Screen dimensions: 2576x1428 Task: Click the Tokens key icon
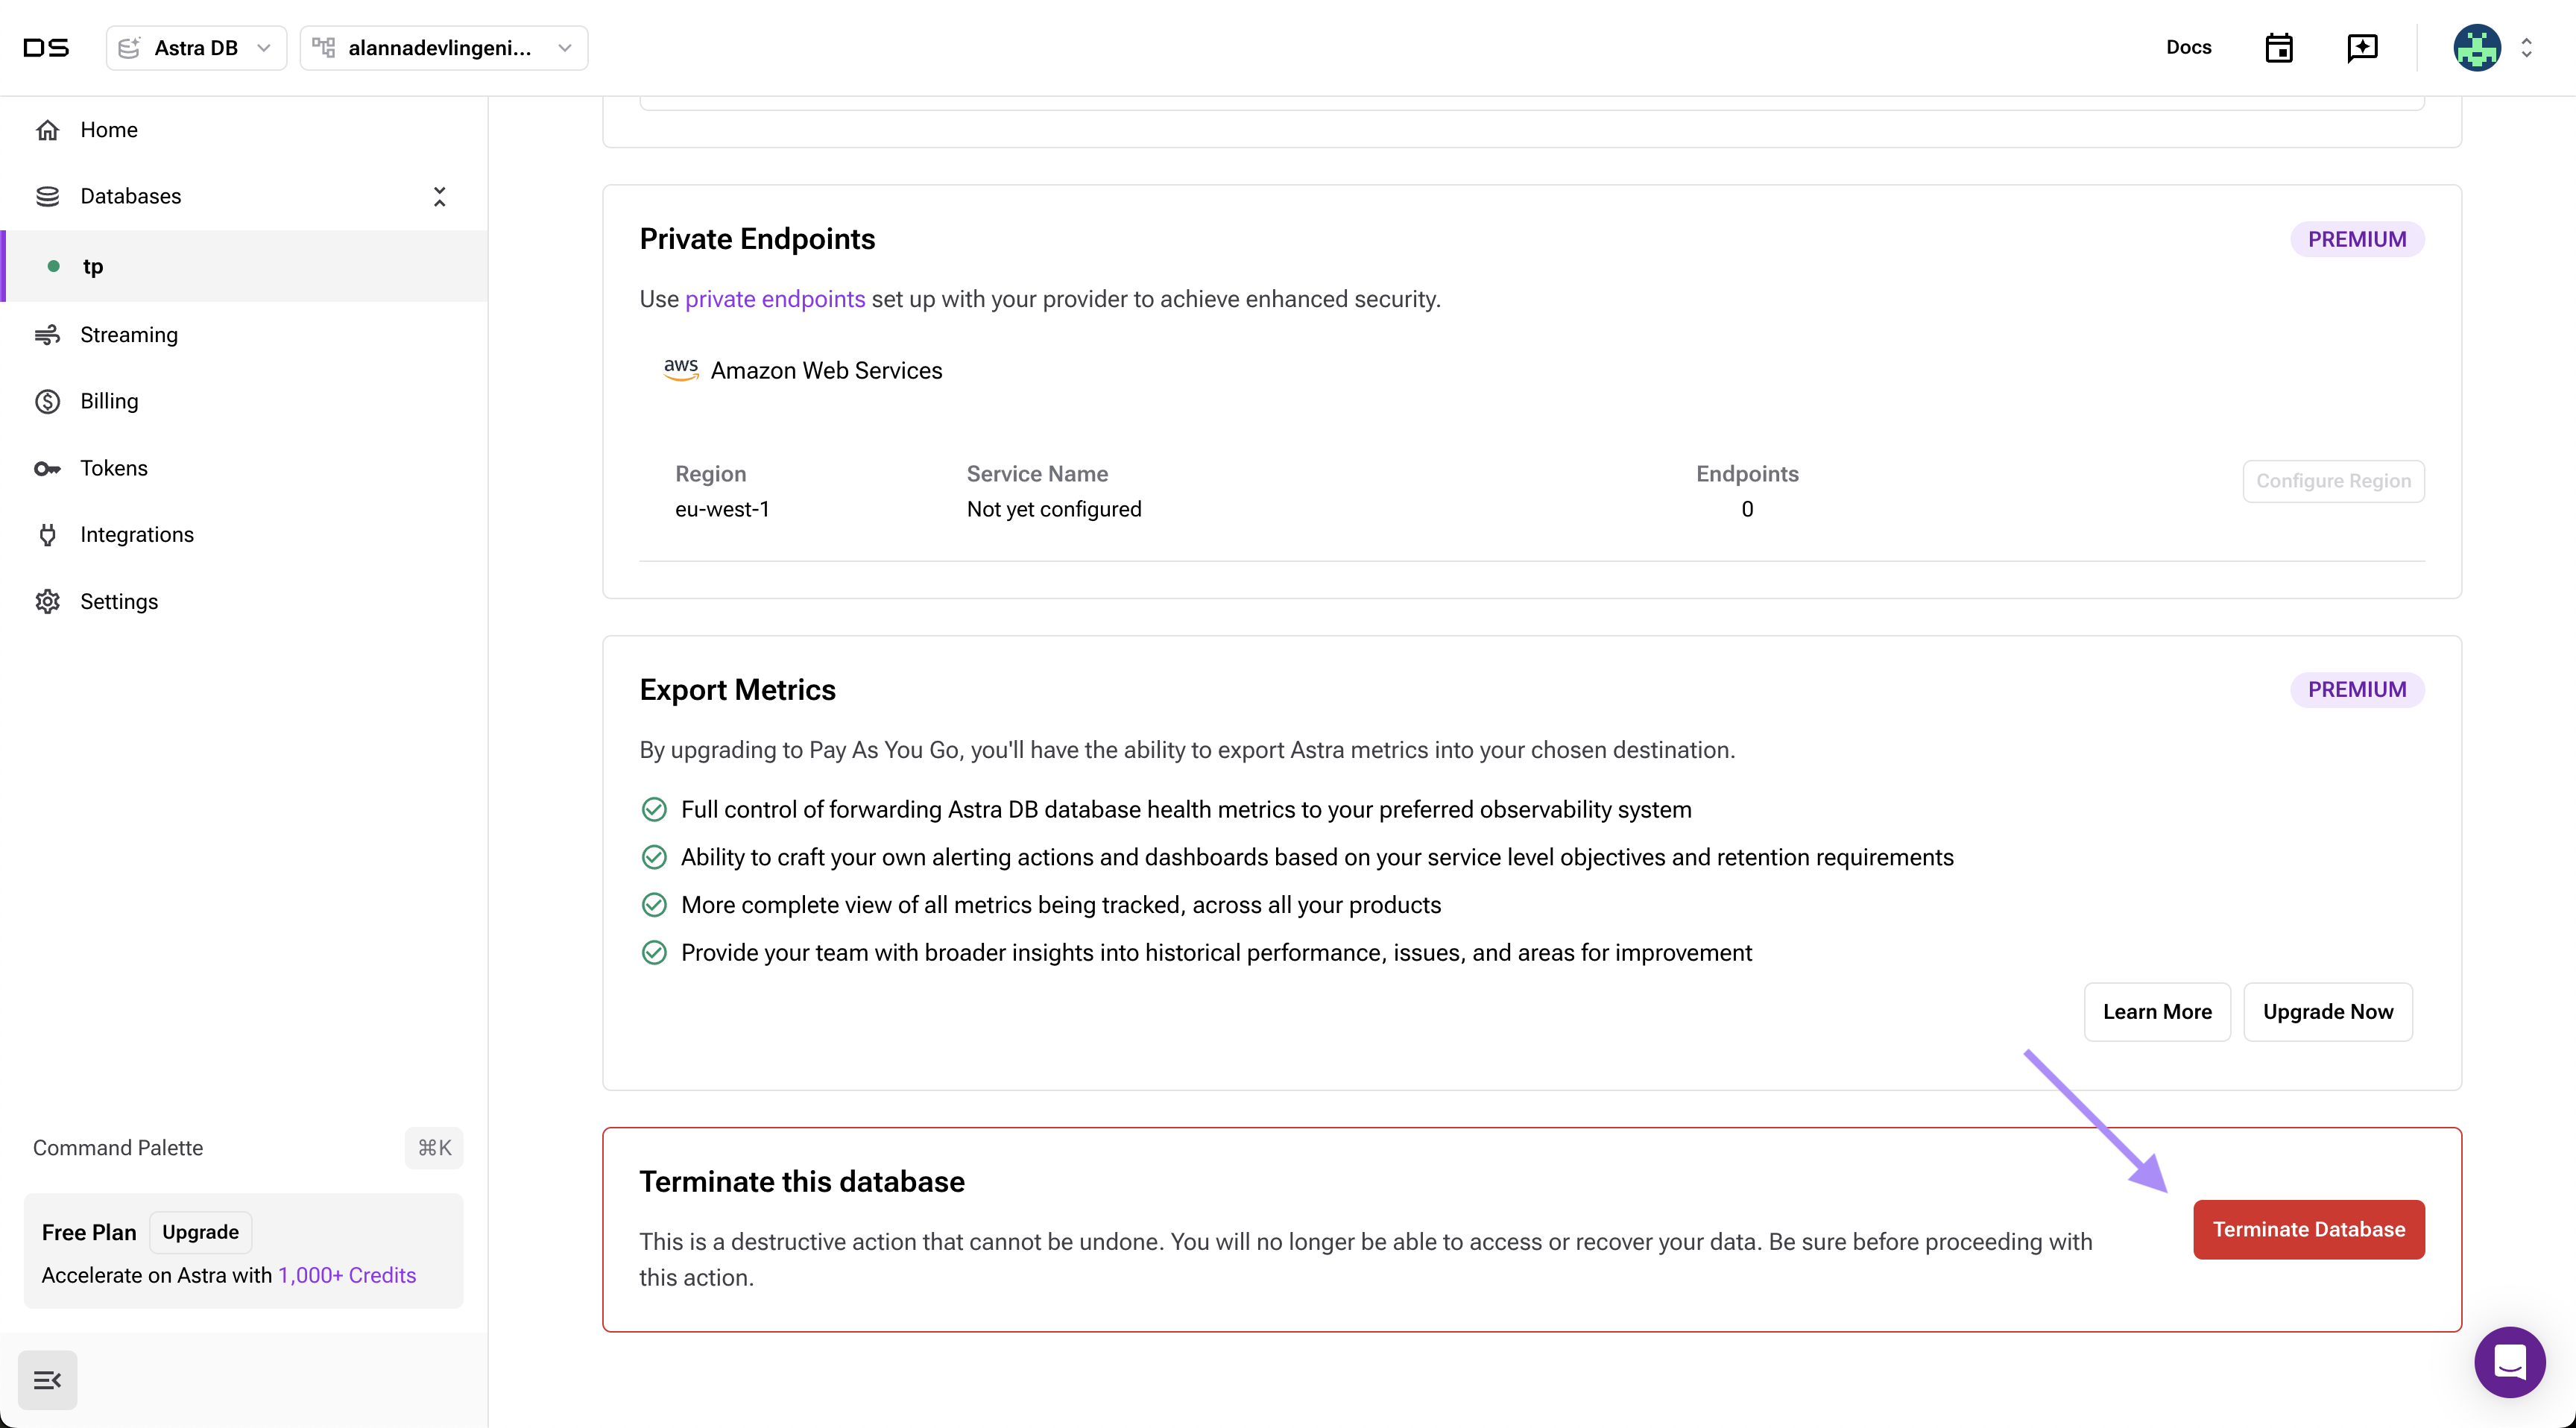pyautogui.click(x=47, y=468)
